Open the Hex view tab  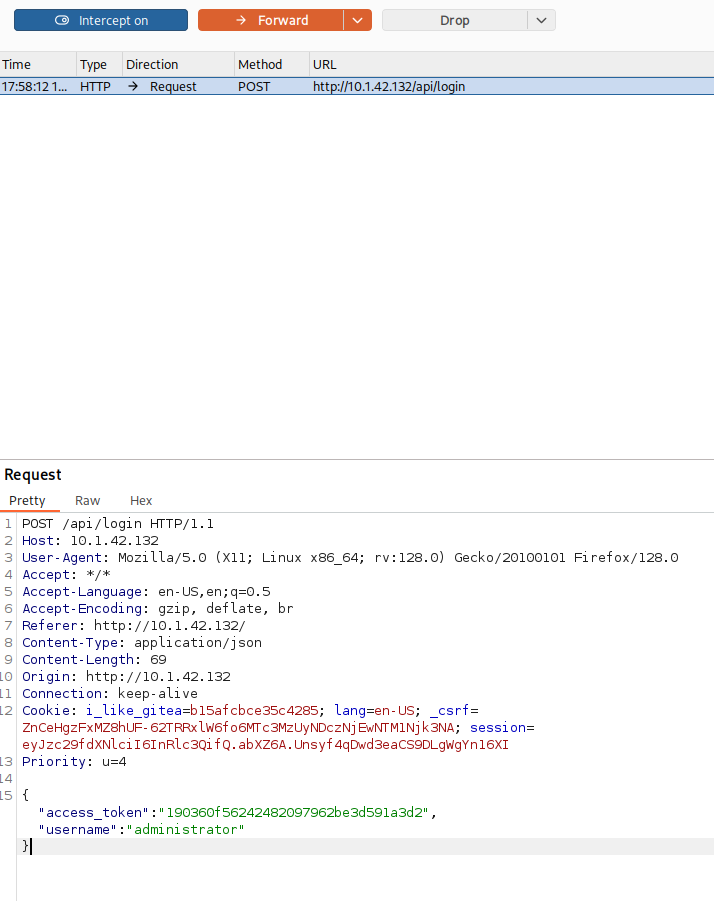pyautogui.click(x=141, y=501)
